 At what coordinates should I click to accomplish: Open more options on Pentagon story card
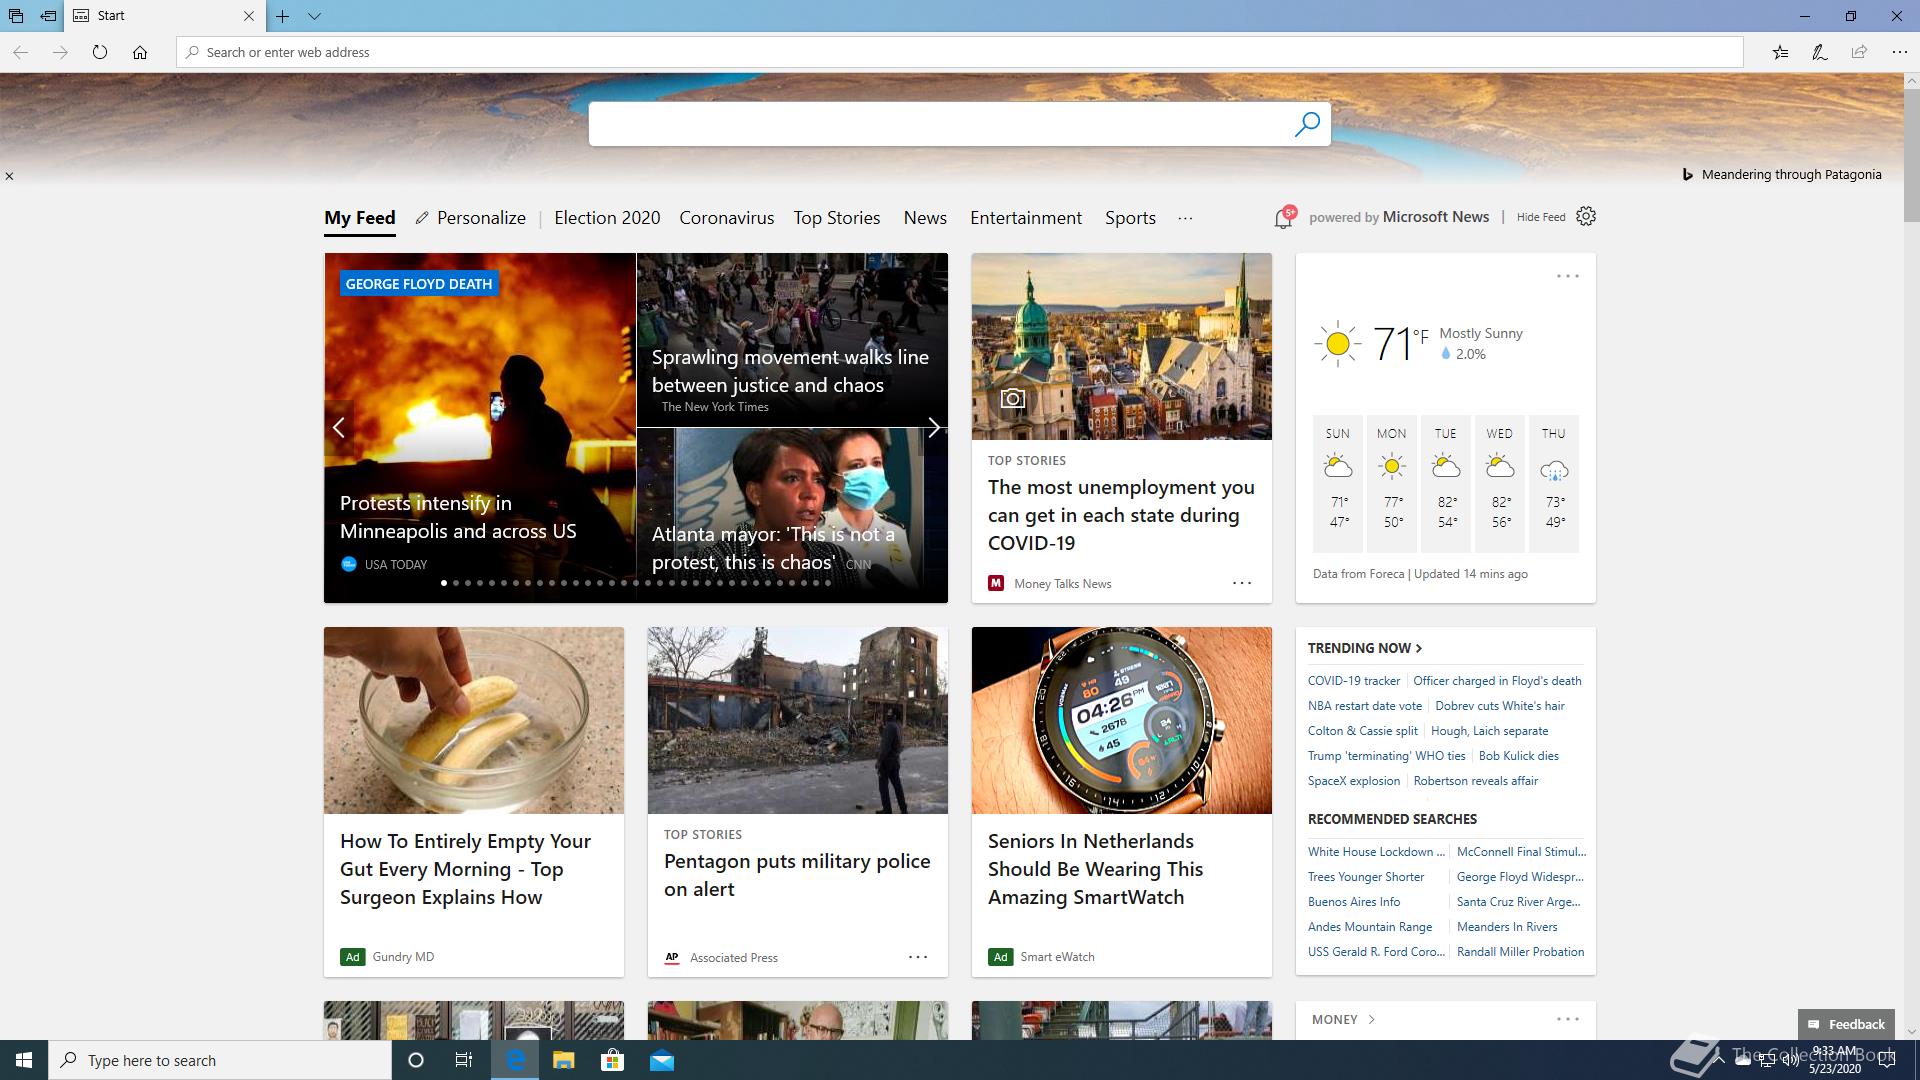pos(918,957)
